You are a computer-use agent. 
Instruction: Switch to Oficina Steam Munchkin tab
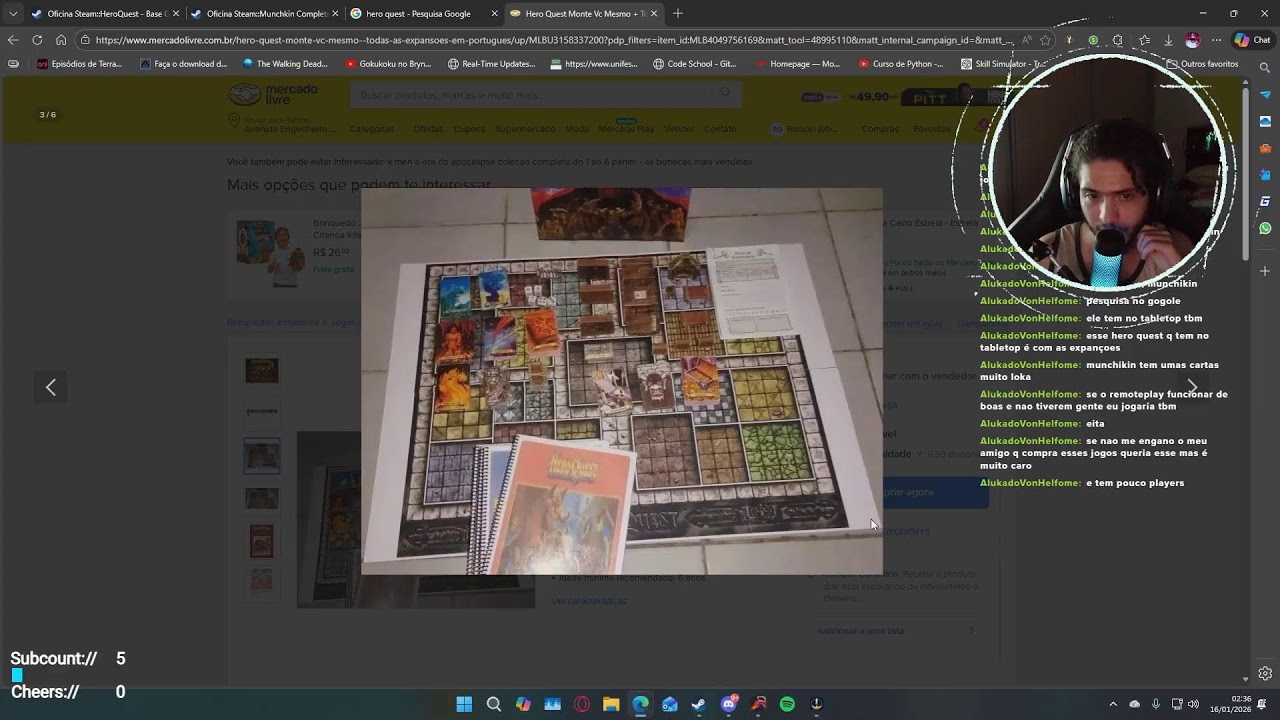click(264, 14)
